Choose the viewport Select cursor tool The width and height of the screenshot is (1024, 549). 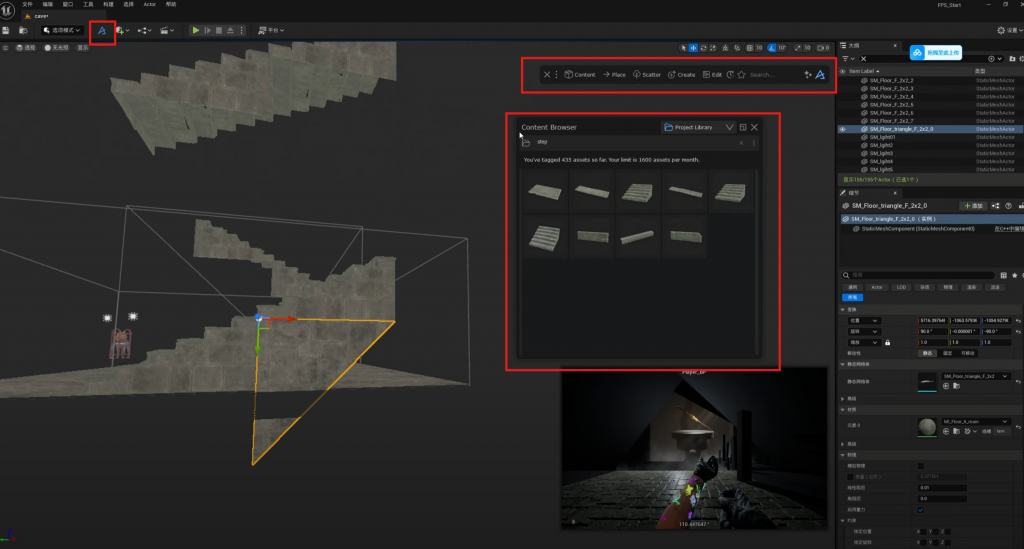683,48
